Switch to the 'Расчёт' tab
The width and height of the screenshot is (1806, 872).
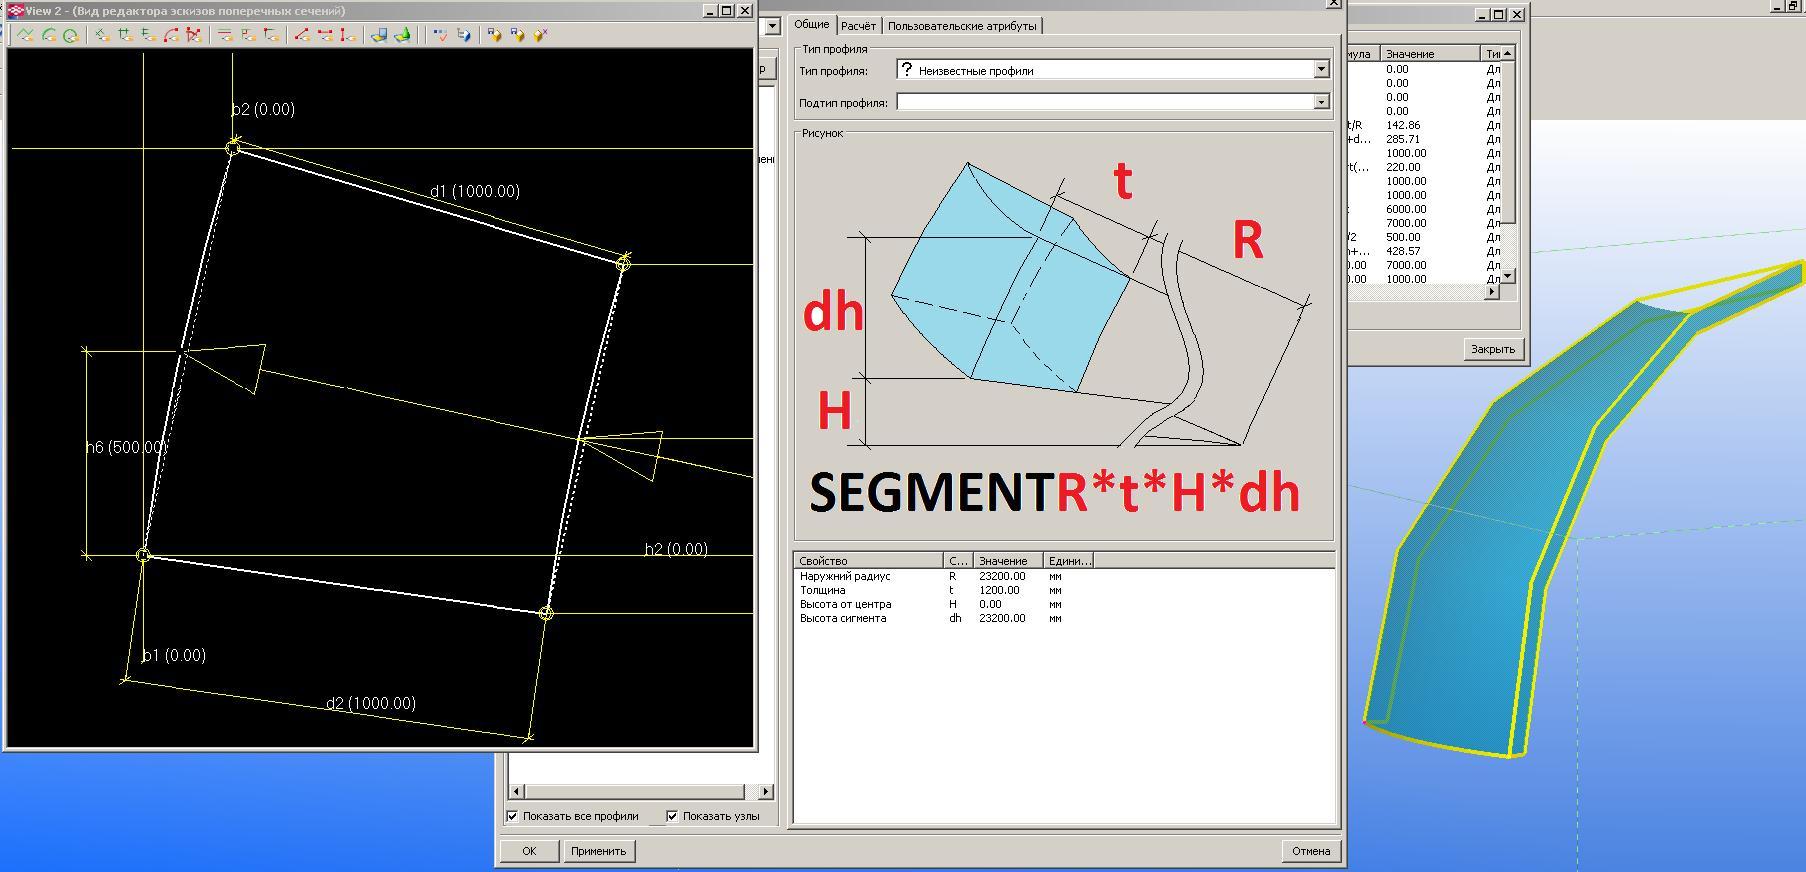858,26
